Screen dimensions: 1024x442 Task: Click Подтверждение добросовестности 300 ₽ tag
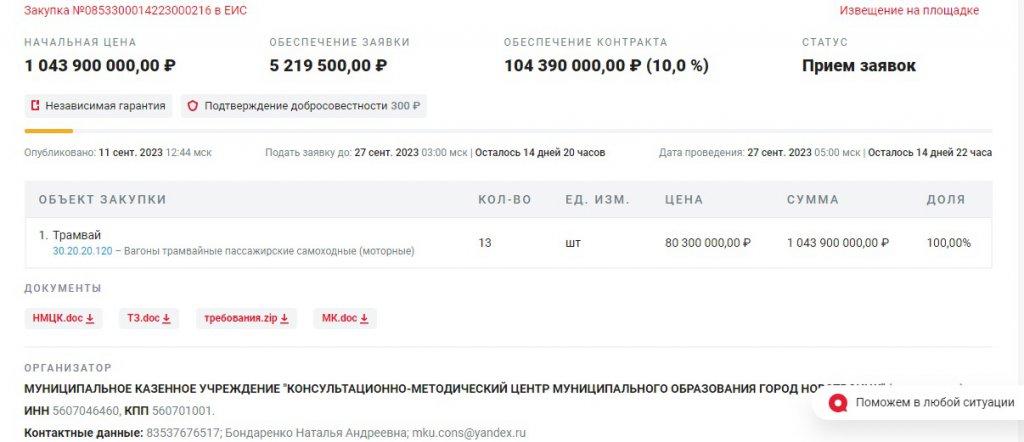(x=304, y=106)
